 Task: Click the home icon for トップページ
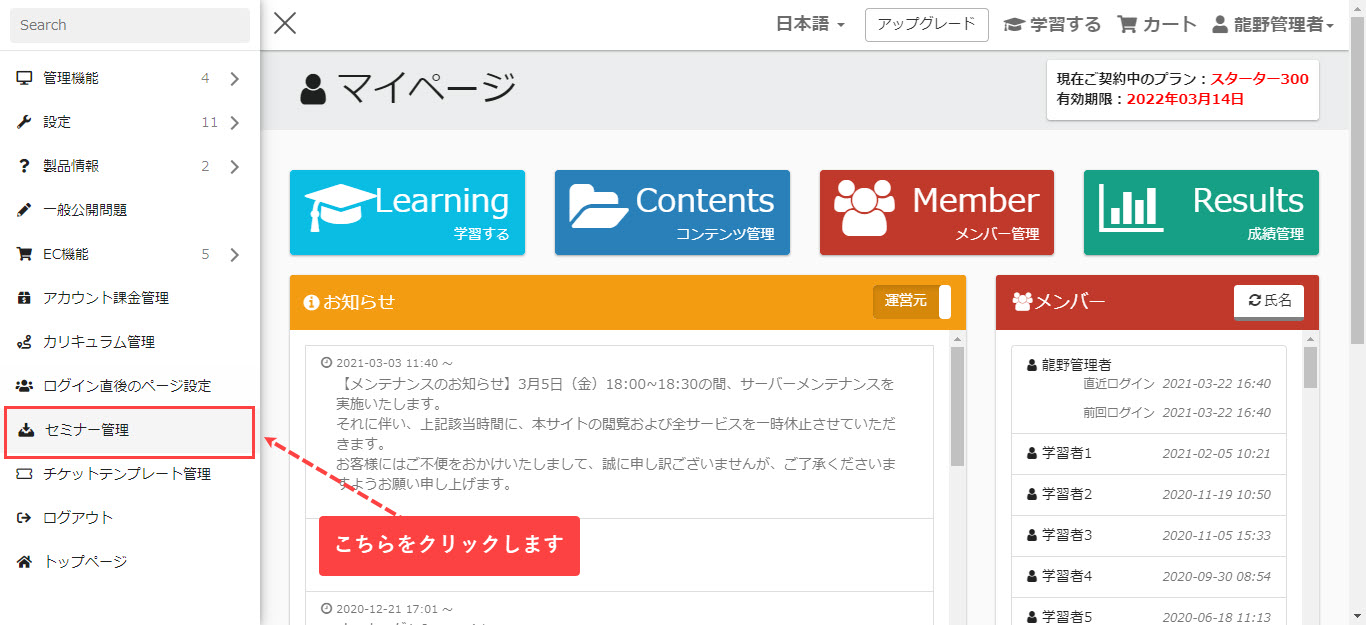tap(25, 562)
